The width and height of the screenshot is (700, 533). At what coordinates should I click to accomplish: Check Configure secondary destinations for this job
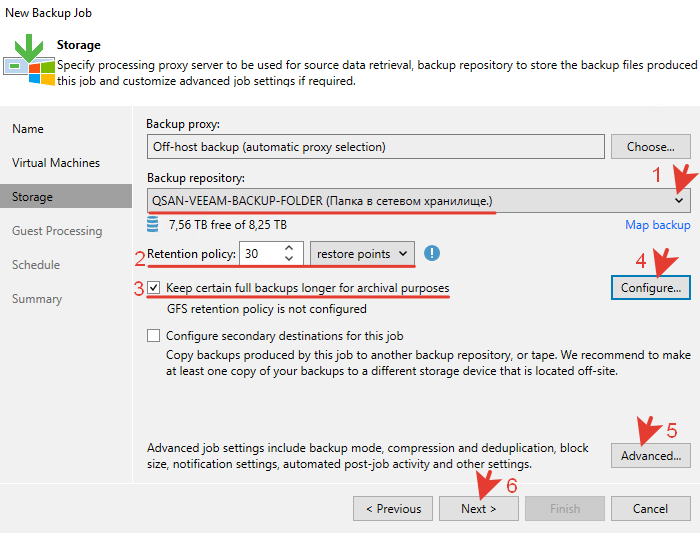tap(153, 336)
